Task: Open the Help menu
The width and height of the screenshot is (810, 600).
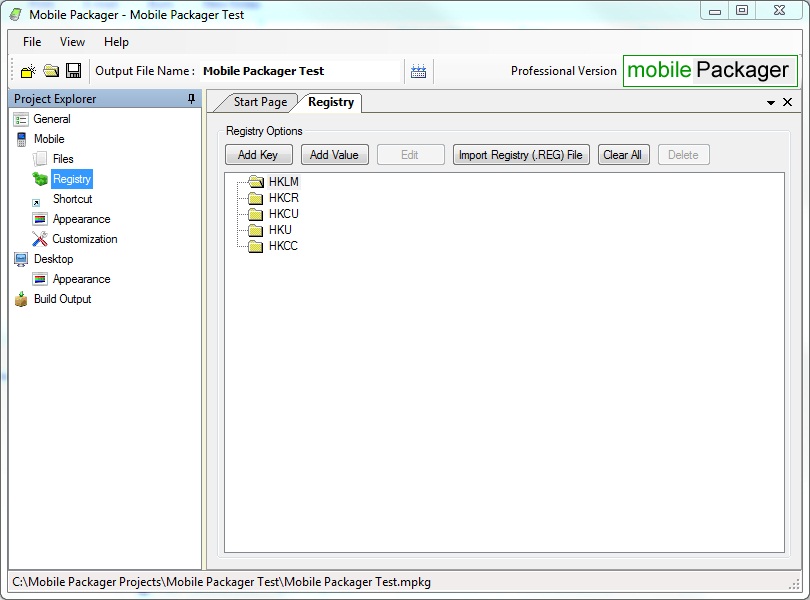Action: point(116,42)
